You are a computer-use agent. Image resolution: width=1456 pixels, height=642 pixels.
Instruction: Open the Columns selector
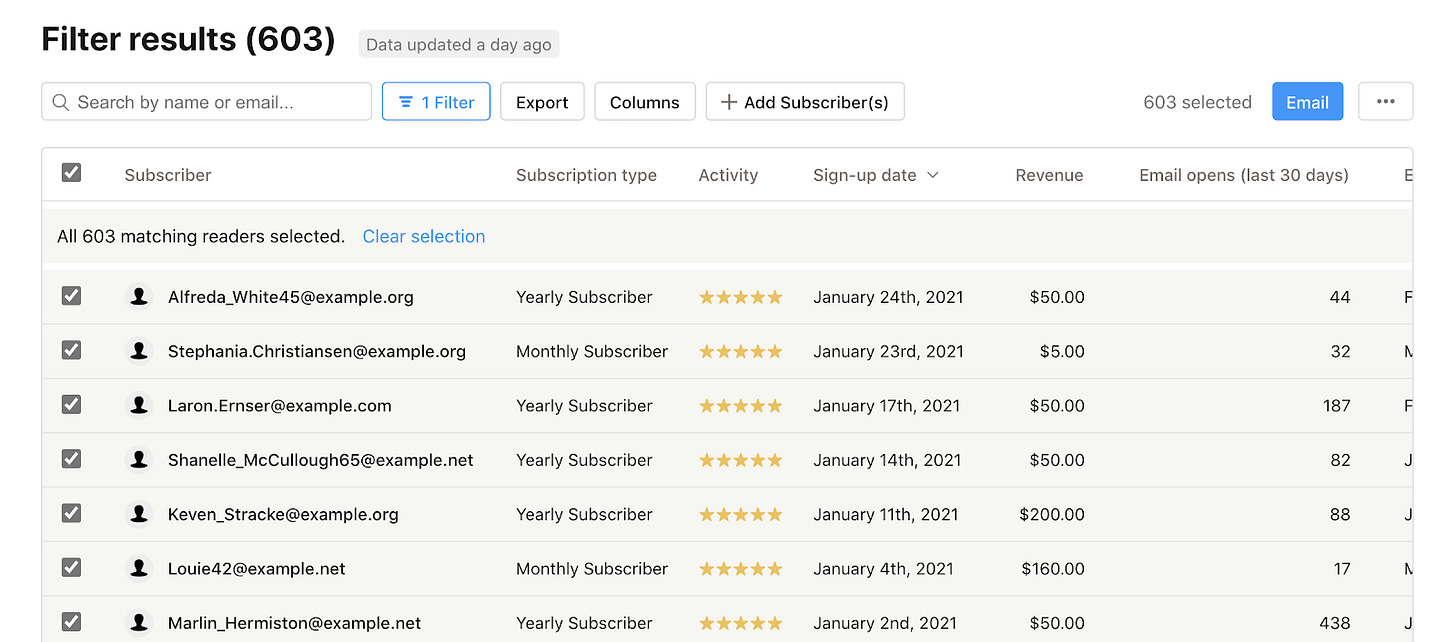point(644,101)
